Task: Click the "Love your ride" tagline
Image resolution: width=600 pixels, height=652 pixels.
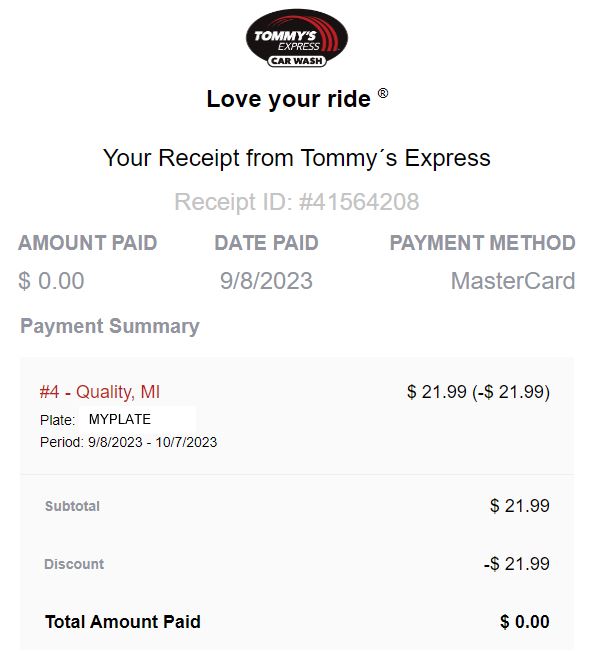Action: [x=288, y=99]
